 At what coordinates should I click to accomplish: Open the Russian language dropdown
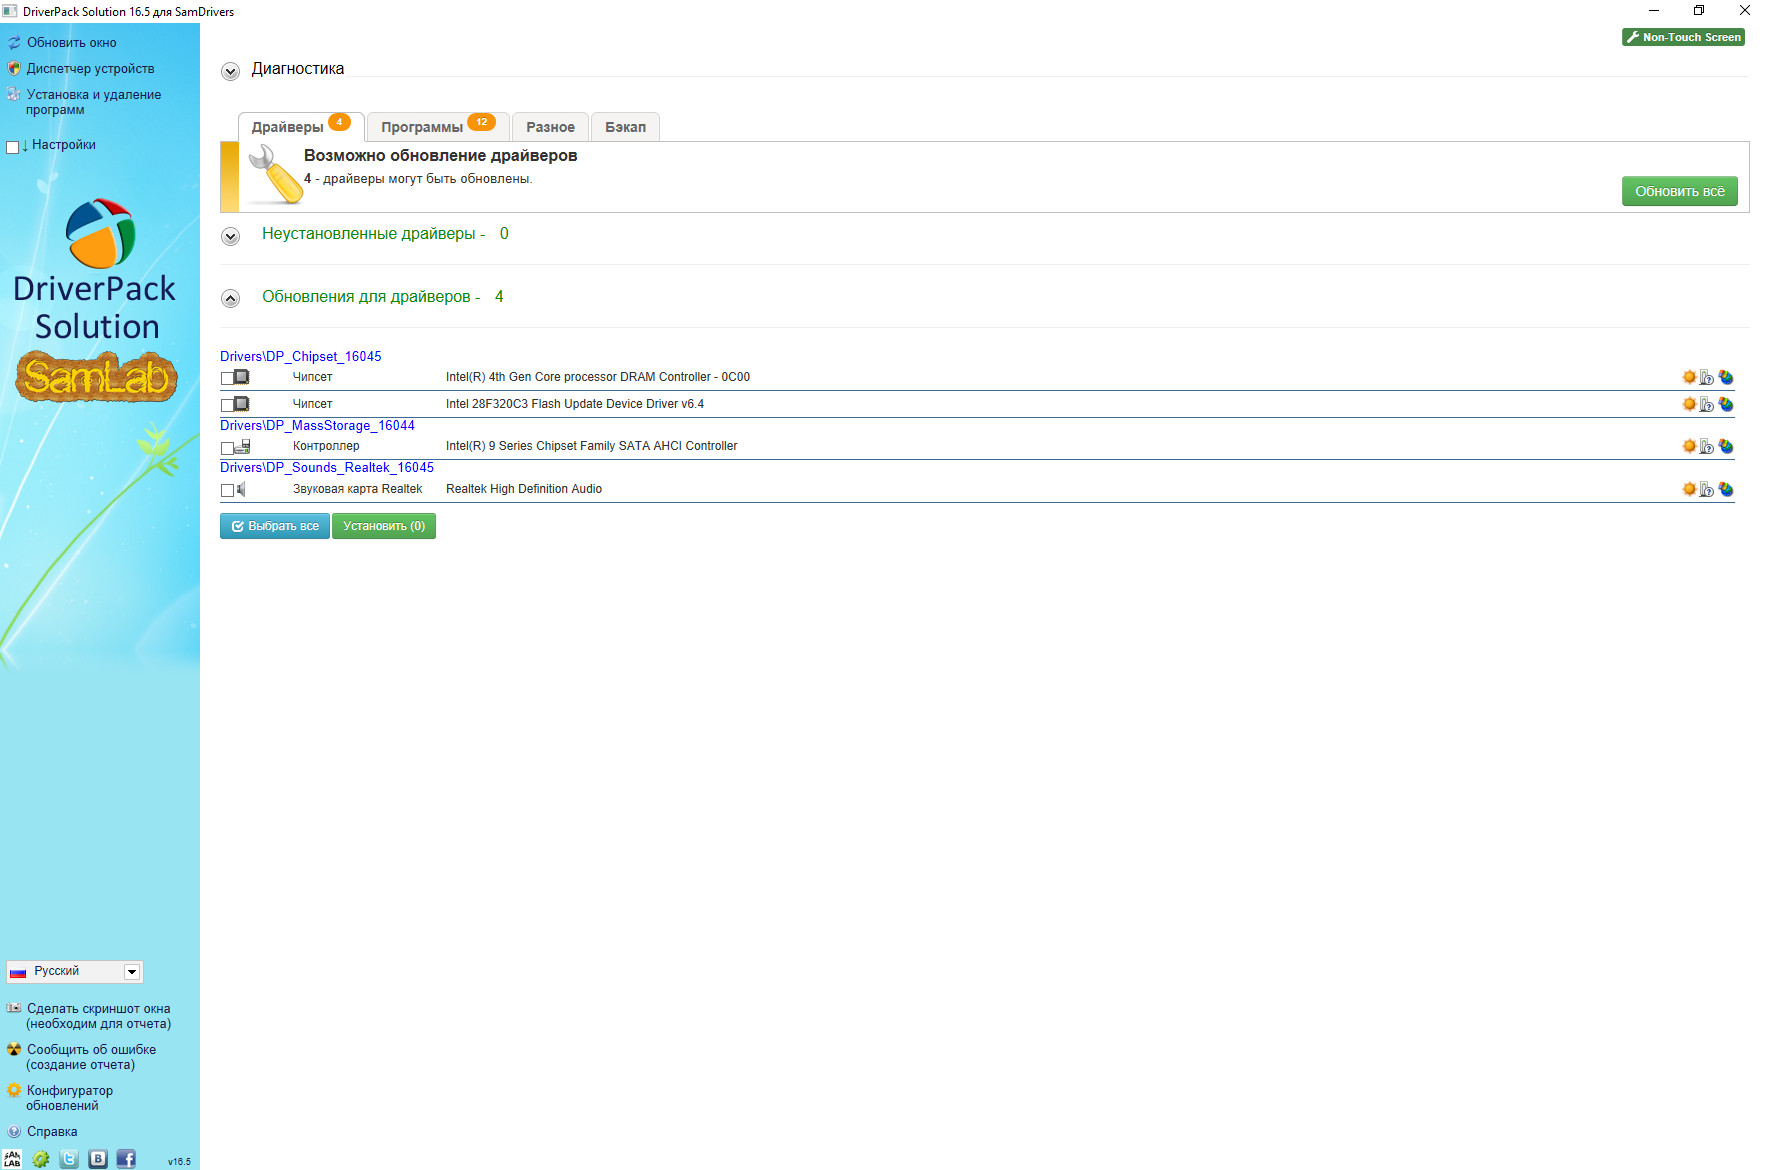click(x=131, y=972)
